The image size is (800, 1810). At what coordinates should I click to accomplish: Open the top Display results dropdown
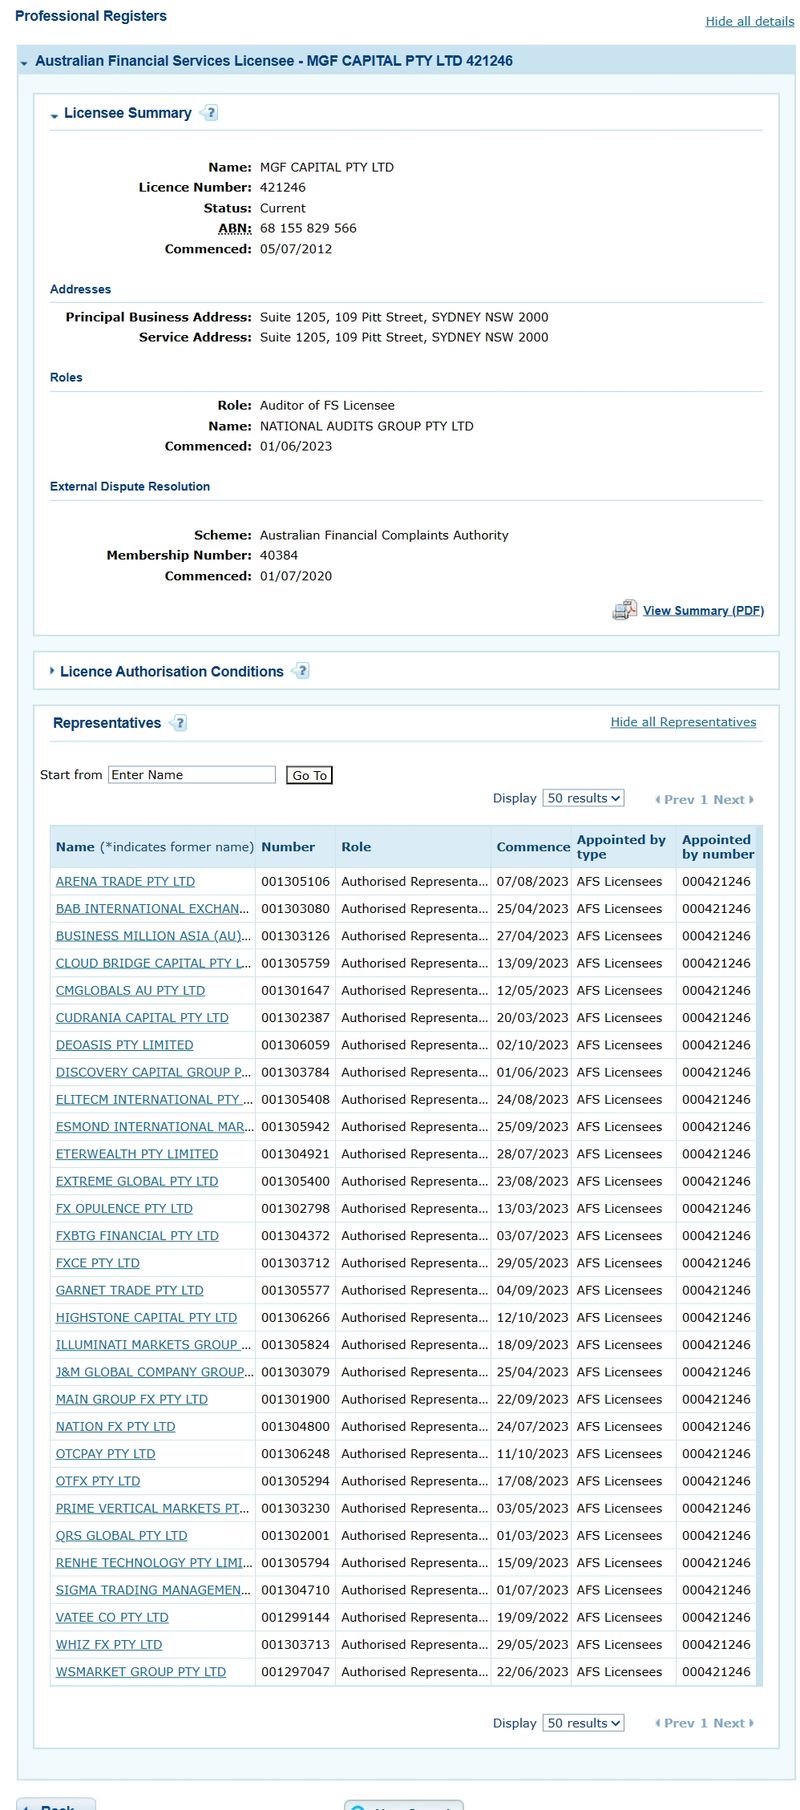[584, 798]
